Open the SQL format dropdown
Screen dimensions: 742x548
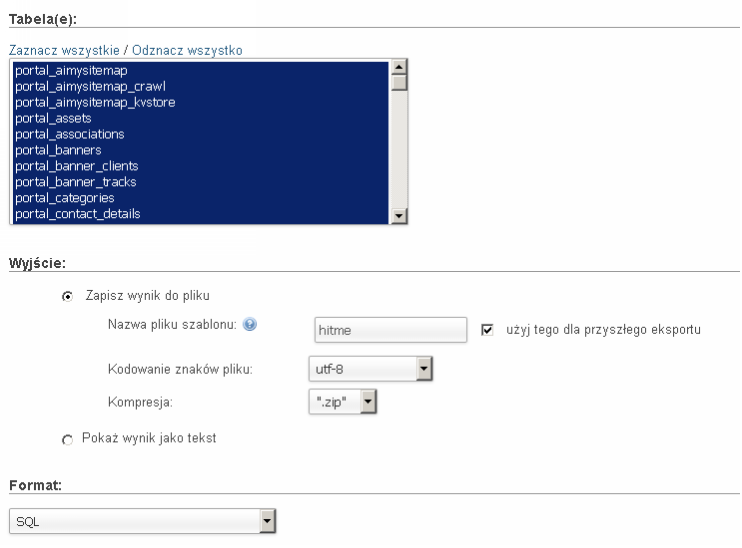[142, 521]
